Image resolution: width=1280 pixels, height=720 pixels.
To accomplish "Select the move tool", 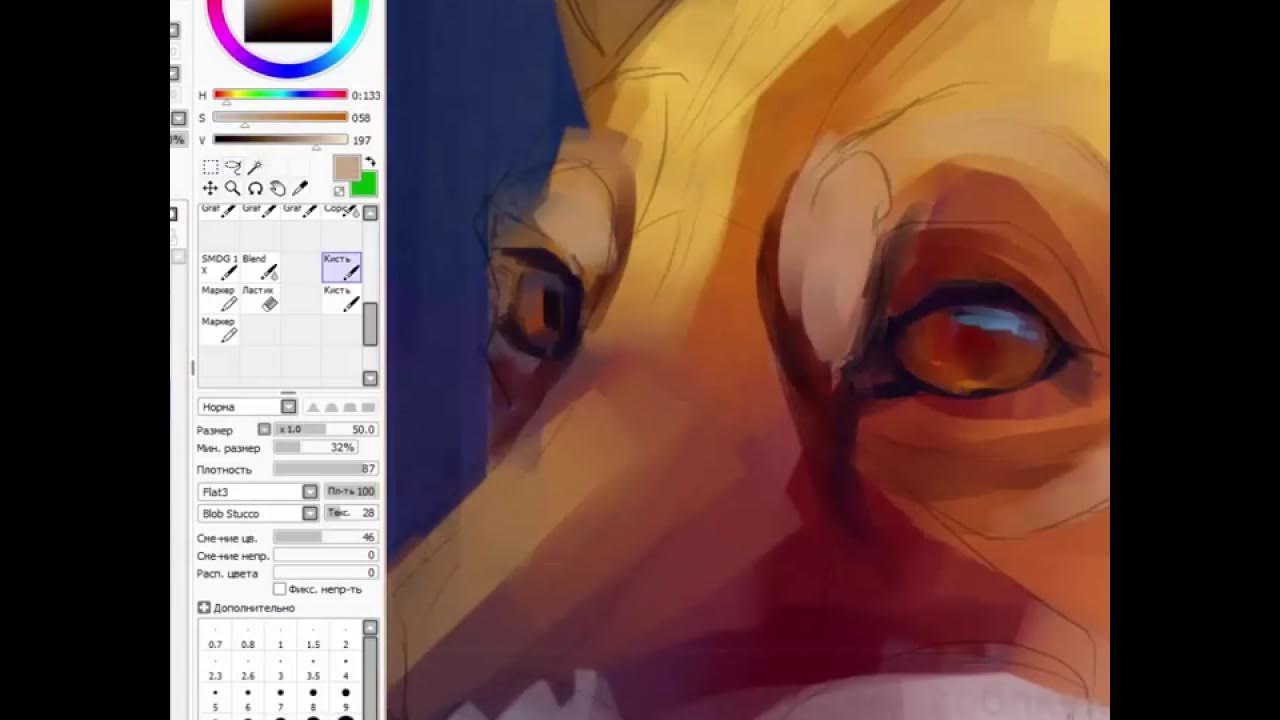I will 211,188.
